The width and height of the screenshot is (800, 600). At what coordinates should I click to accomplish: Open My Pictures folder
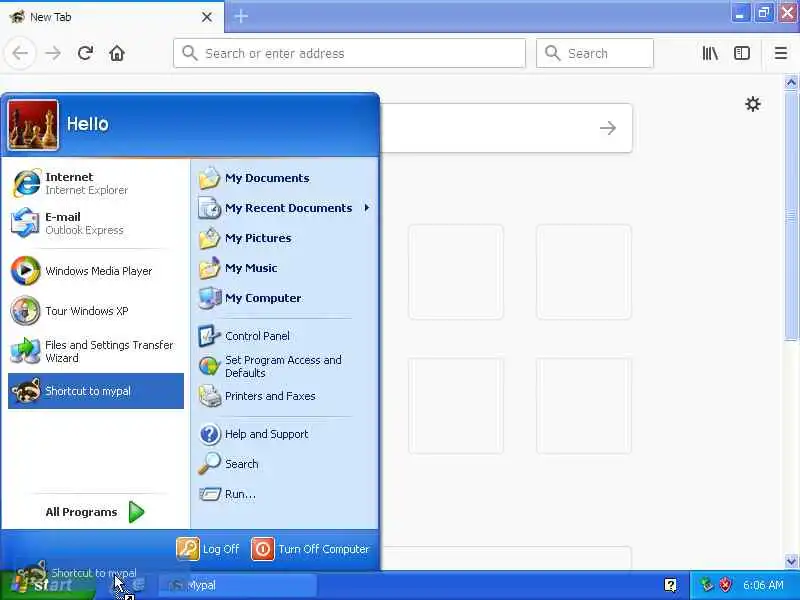point(285,238)
